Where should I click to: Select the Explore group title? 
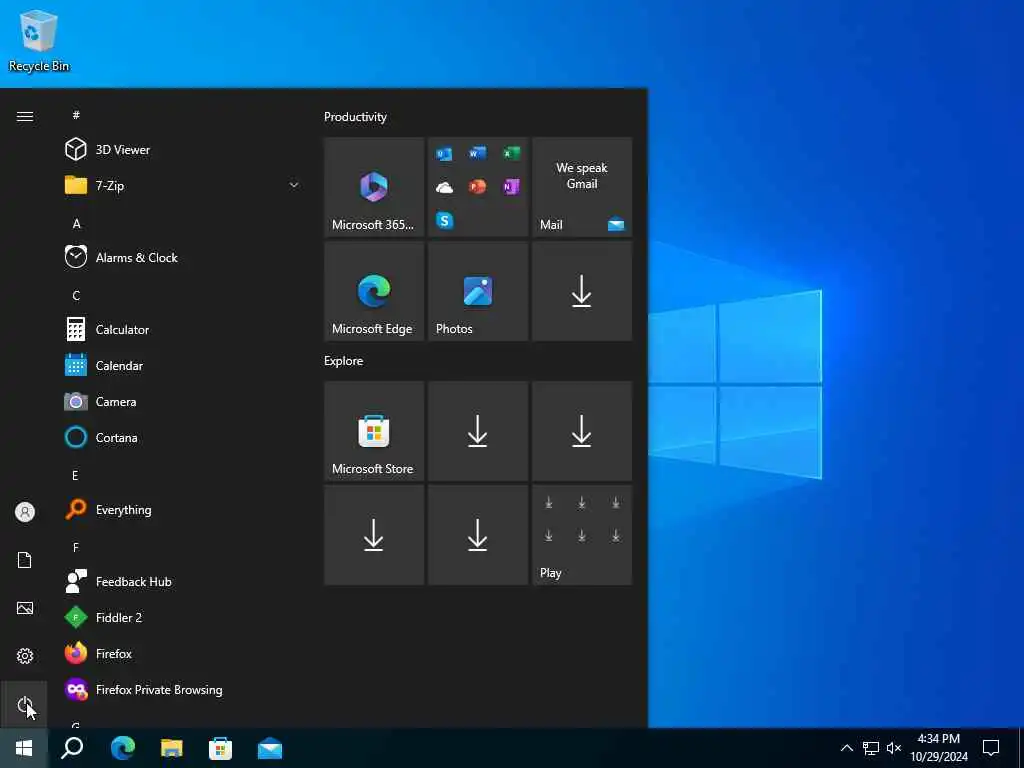tap(344, 360)
